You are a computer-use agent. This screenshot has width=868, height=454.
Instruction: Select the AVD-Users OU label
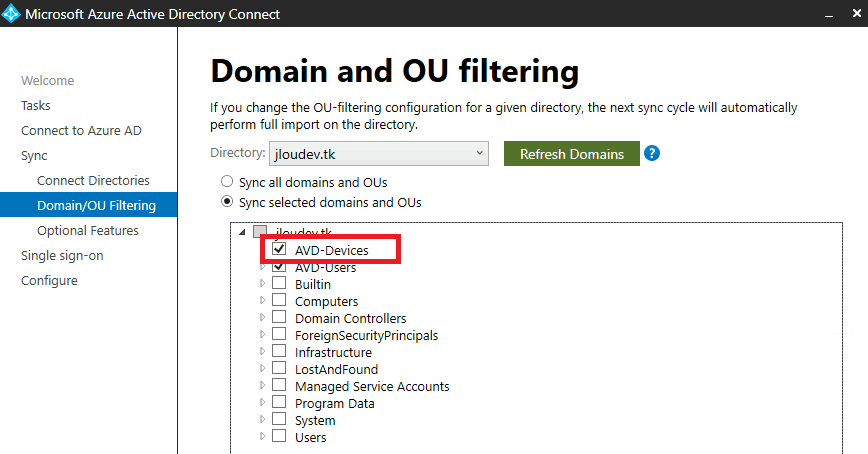pos(326,268)
